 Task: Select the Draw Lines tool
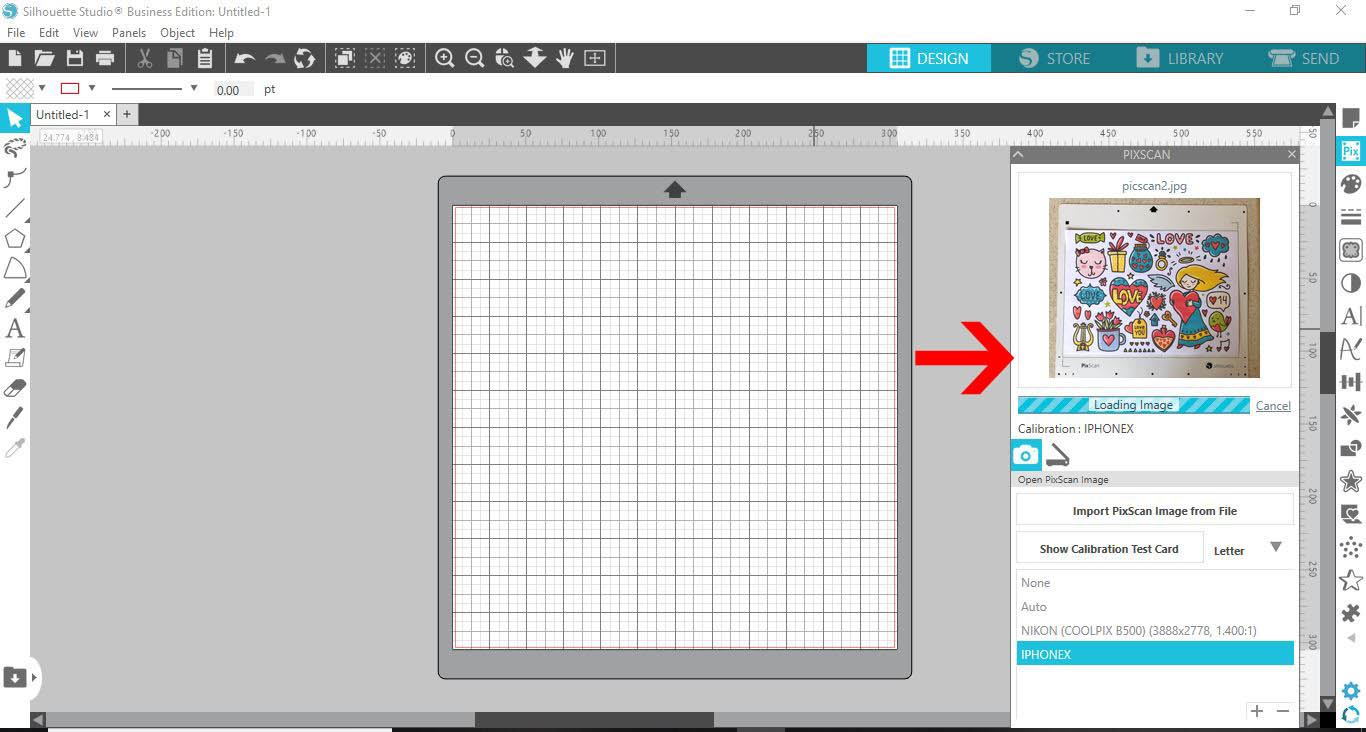coord(14,208)
